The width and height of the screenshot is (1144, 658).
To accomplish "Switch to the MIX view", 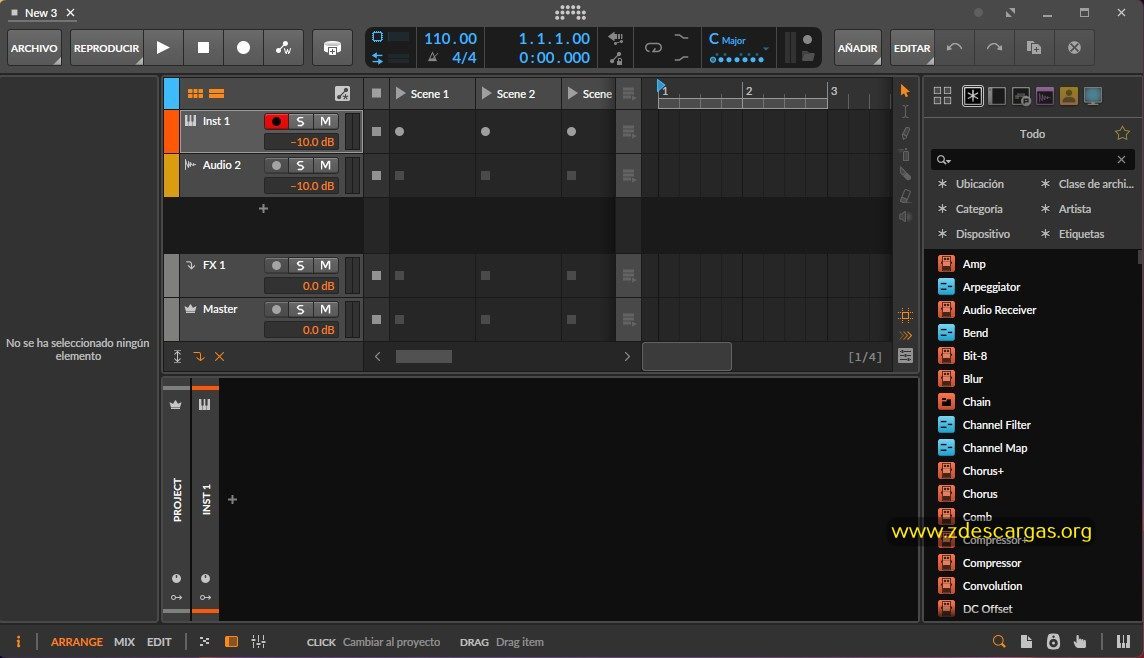I will tap(124, 642).
